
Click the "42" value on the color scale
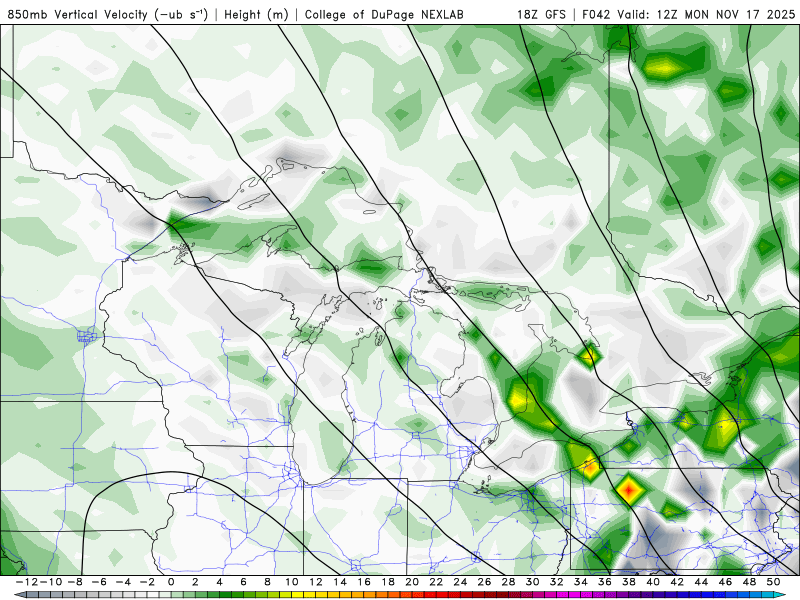pos(677,582)
